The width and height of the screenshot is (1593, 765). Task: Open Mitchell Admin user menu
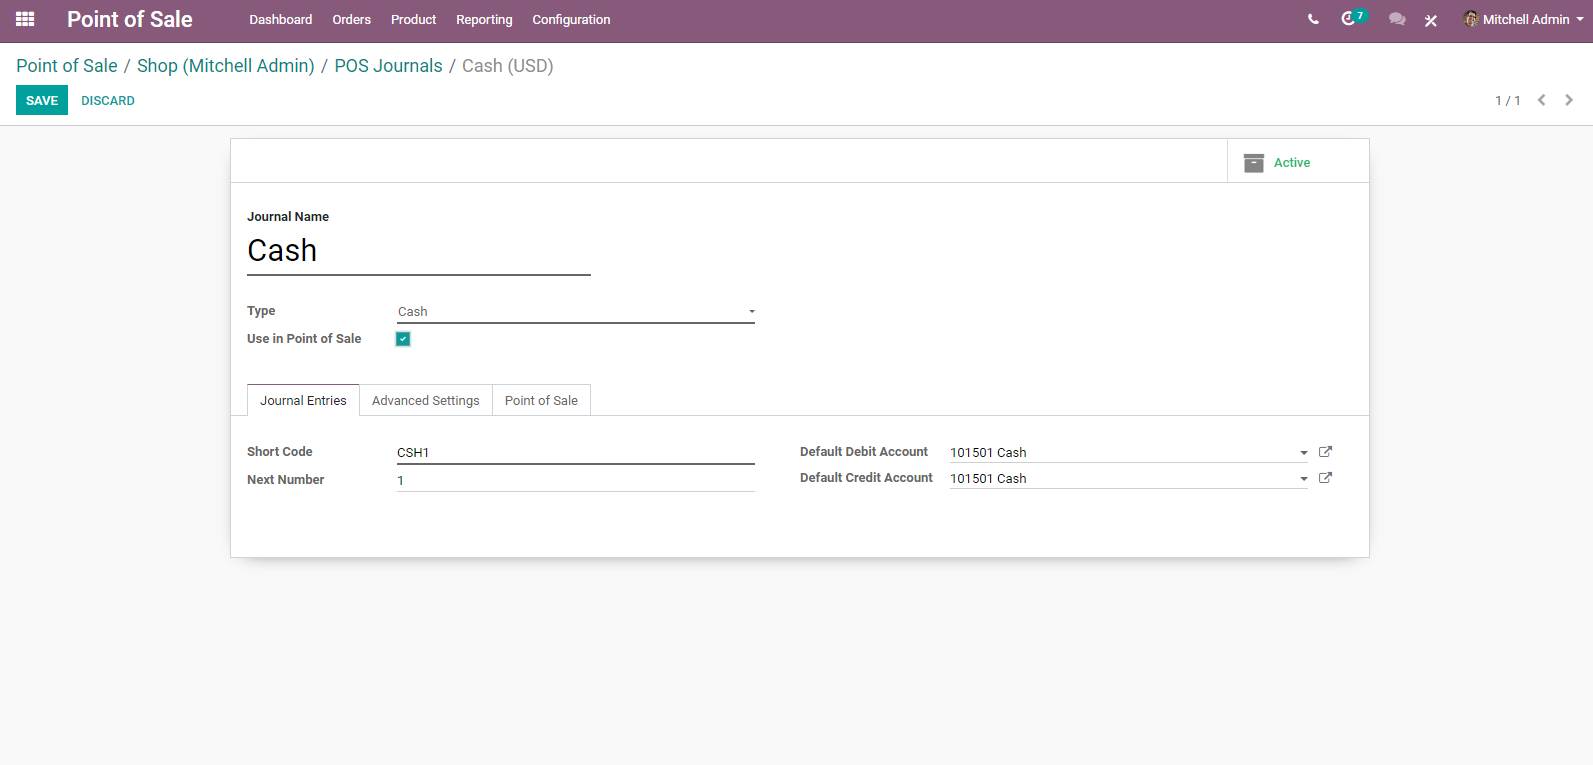[1523, 19]
